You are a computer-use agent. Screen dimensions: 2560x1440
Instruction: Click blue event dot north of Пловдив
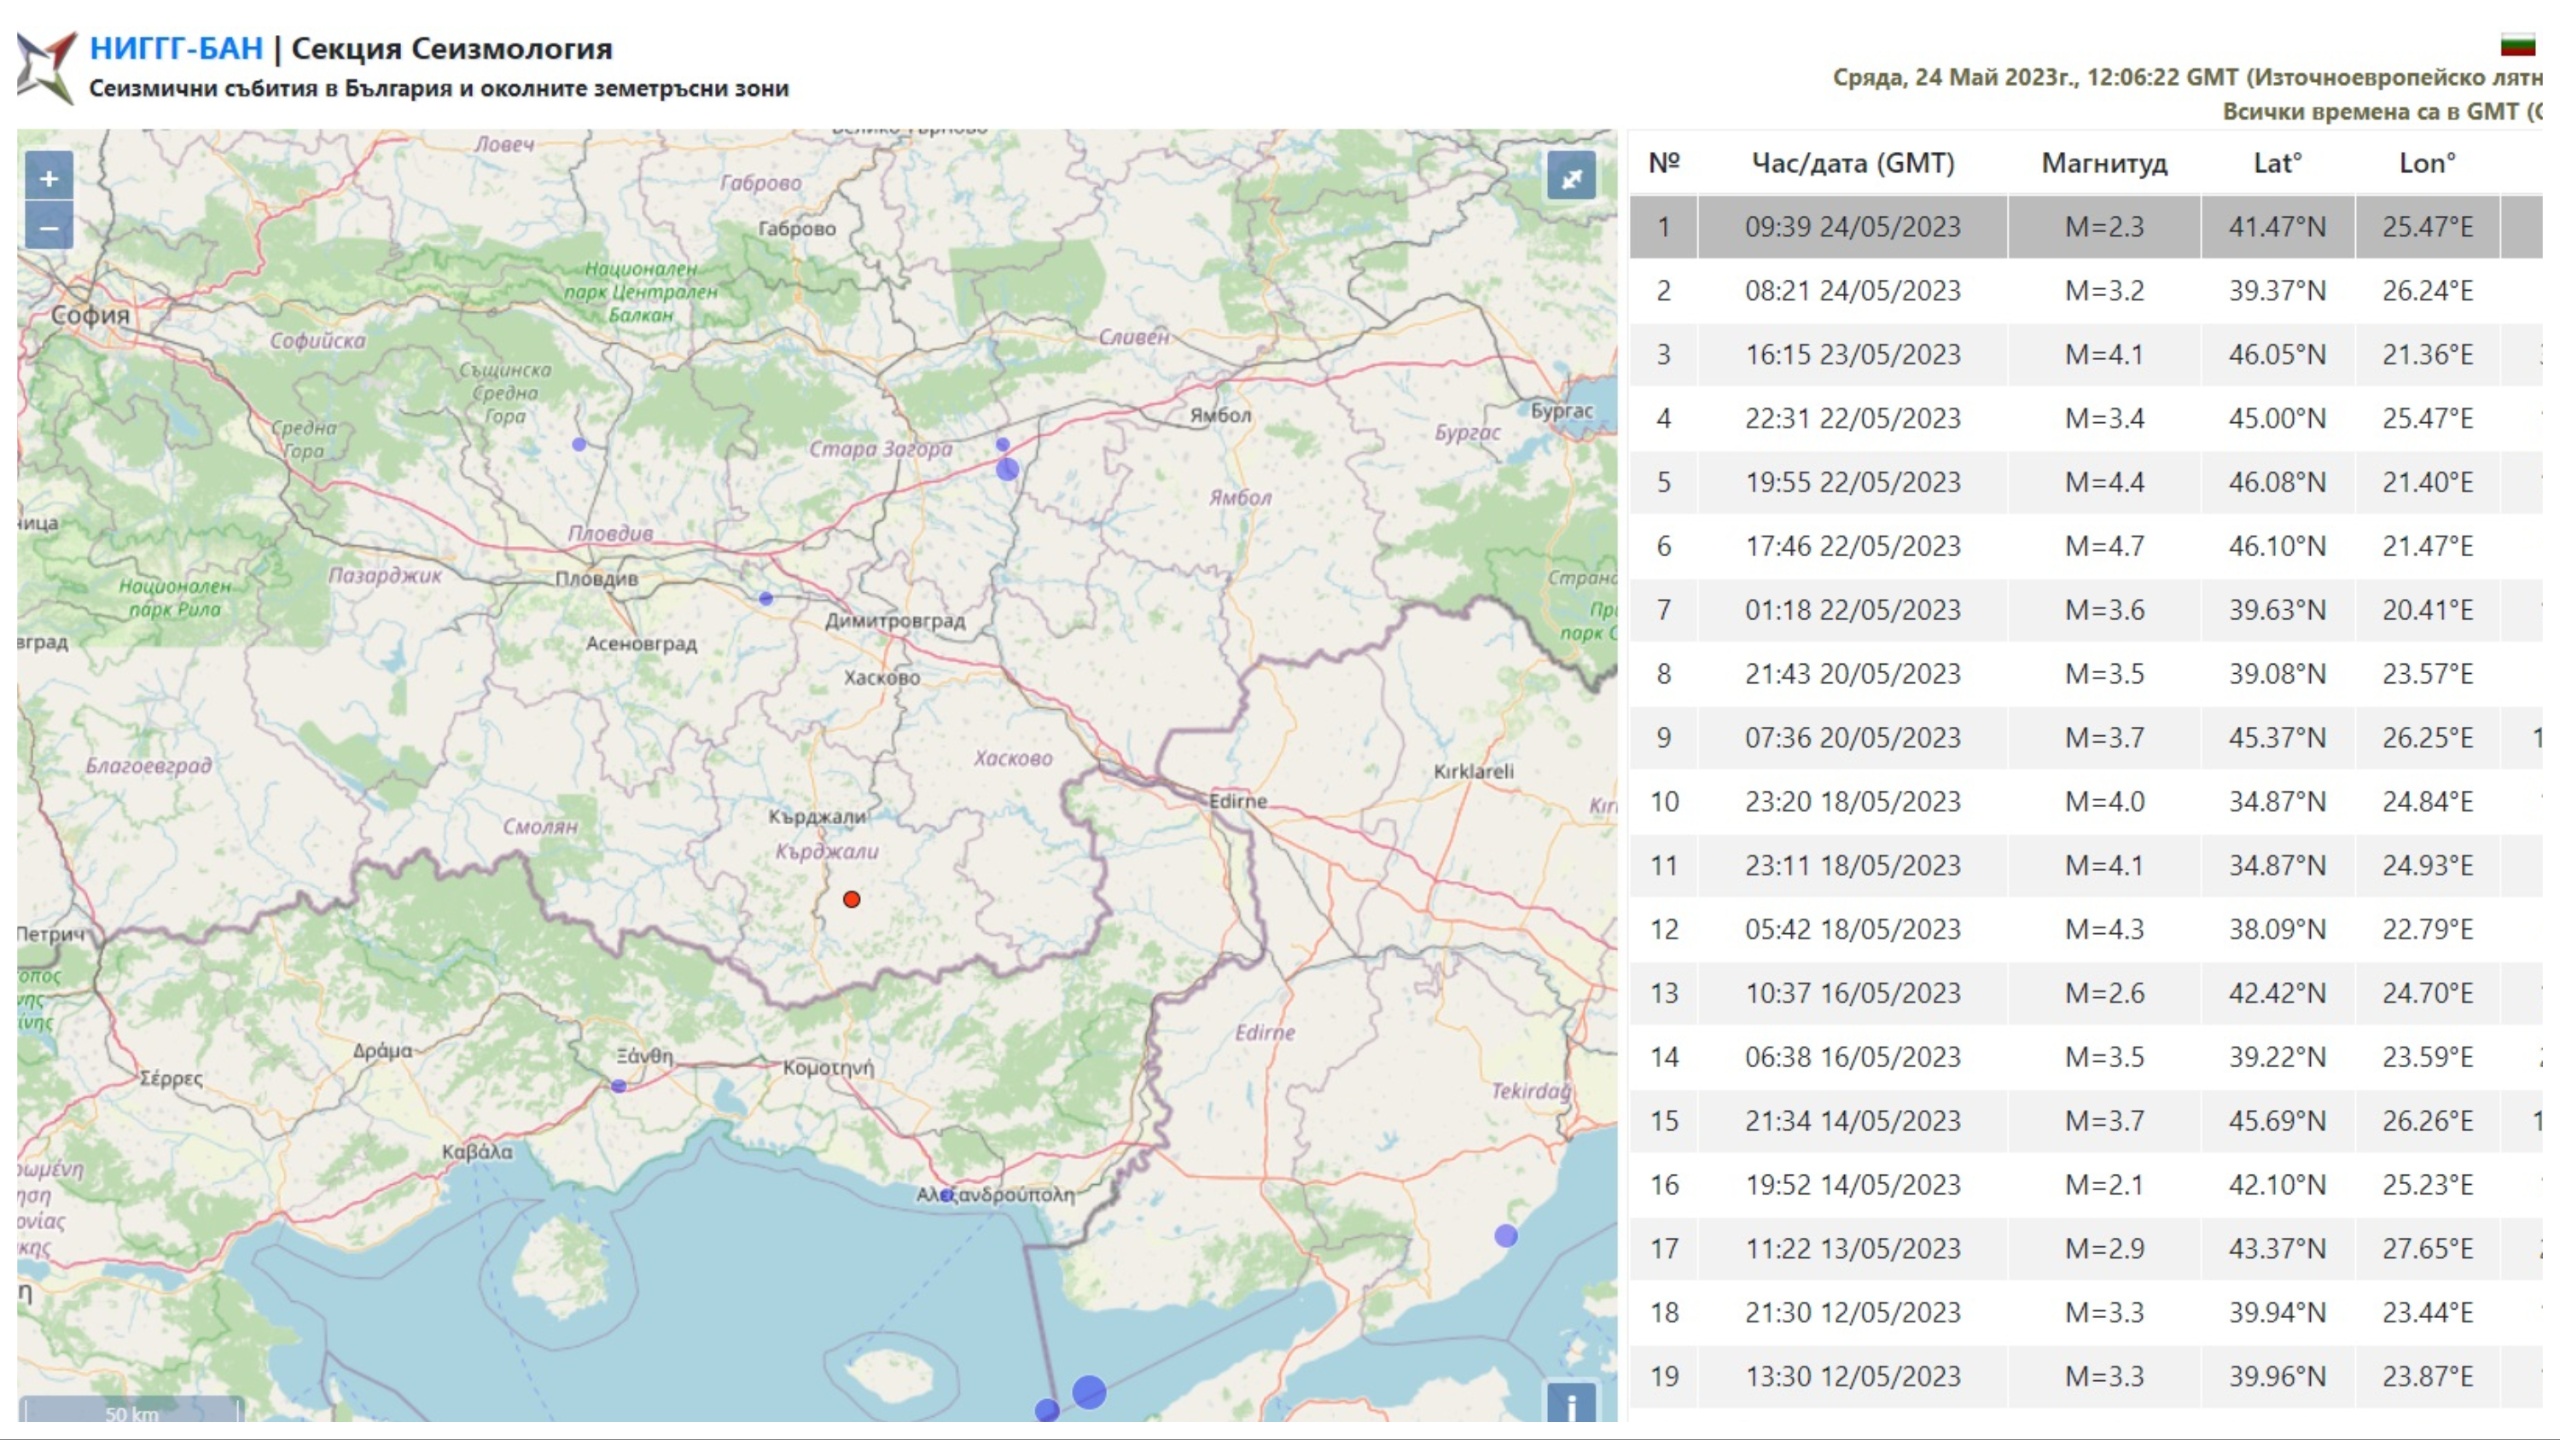click(x=579, y=444)
